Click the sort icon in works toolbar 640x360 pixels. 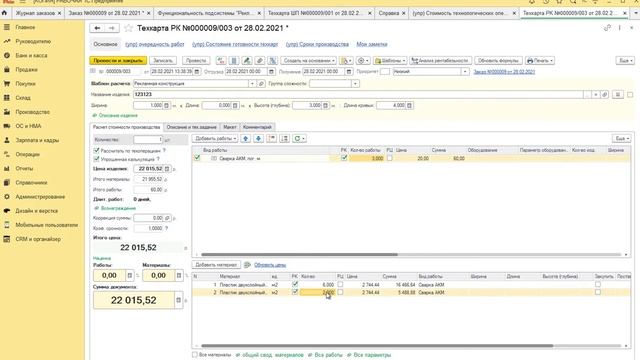(284, 139)
